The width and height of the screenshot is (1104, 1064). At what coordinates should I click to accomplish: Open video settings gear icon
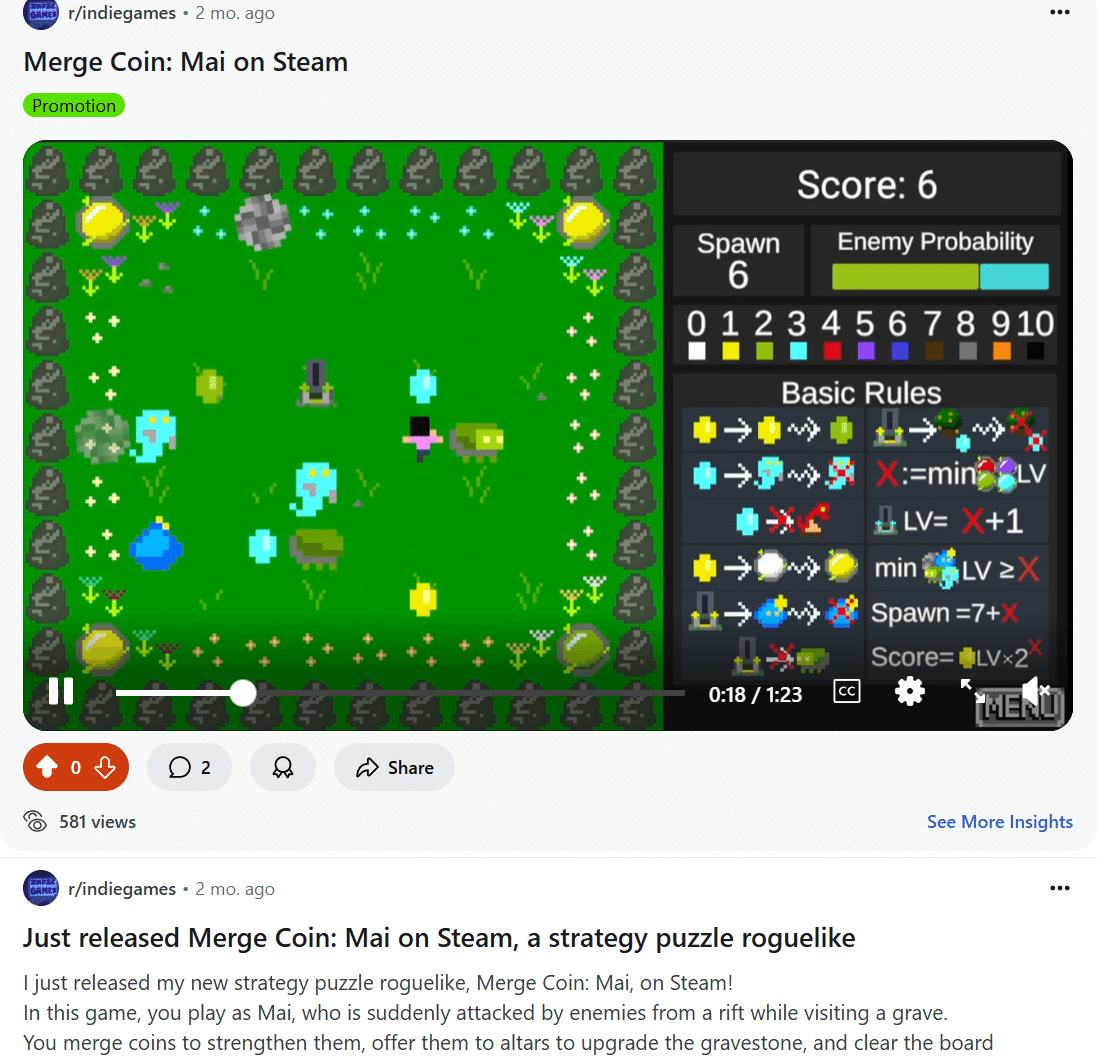tap(909, 691)
